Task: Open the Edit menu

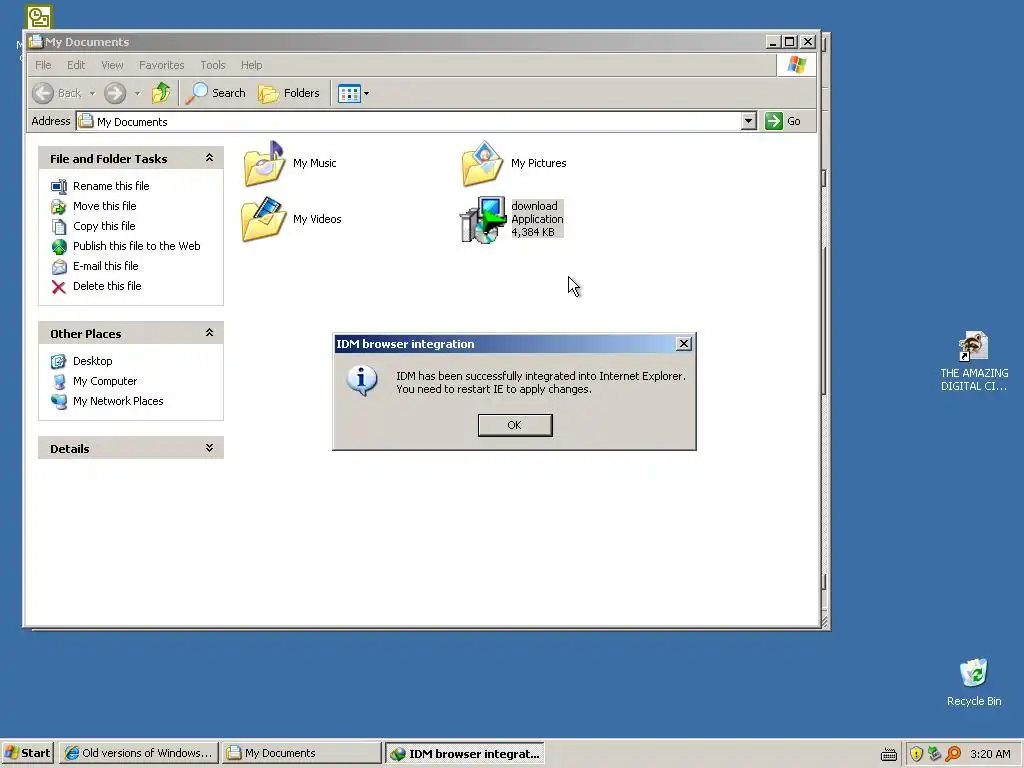Action: (76, 65)
